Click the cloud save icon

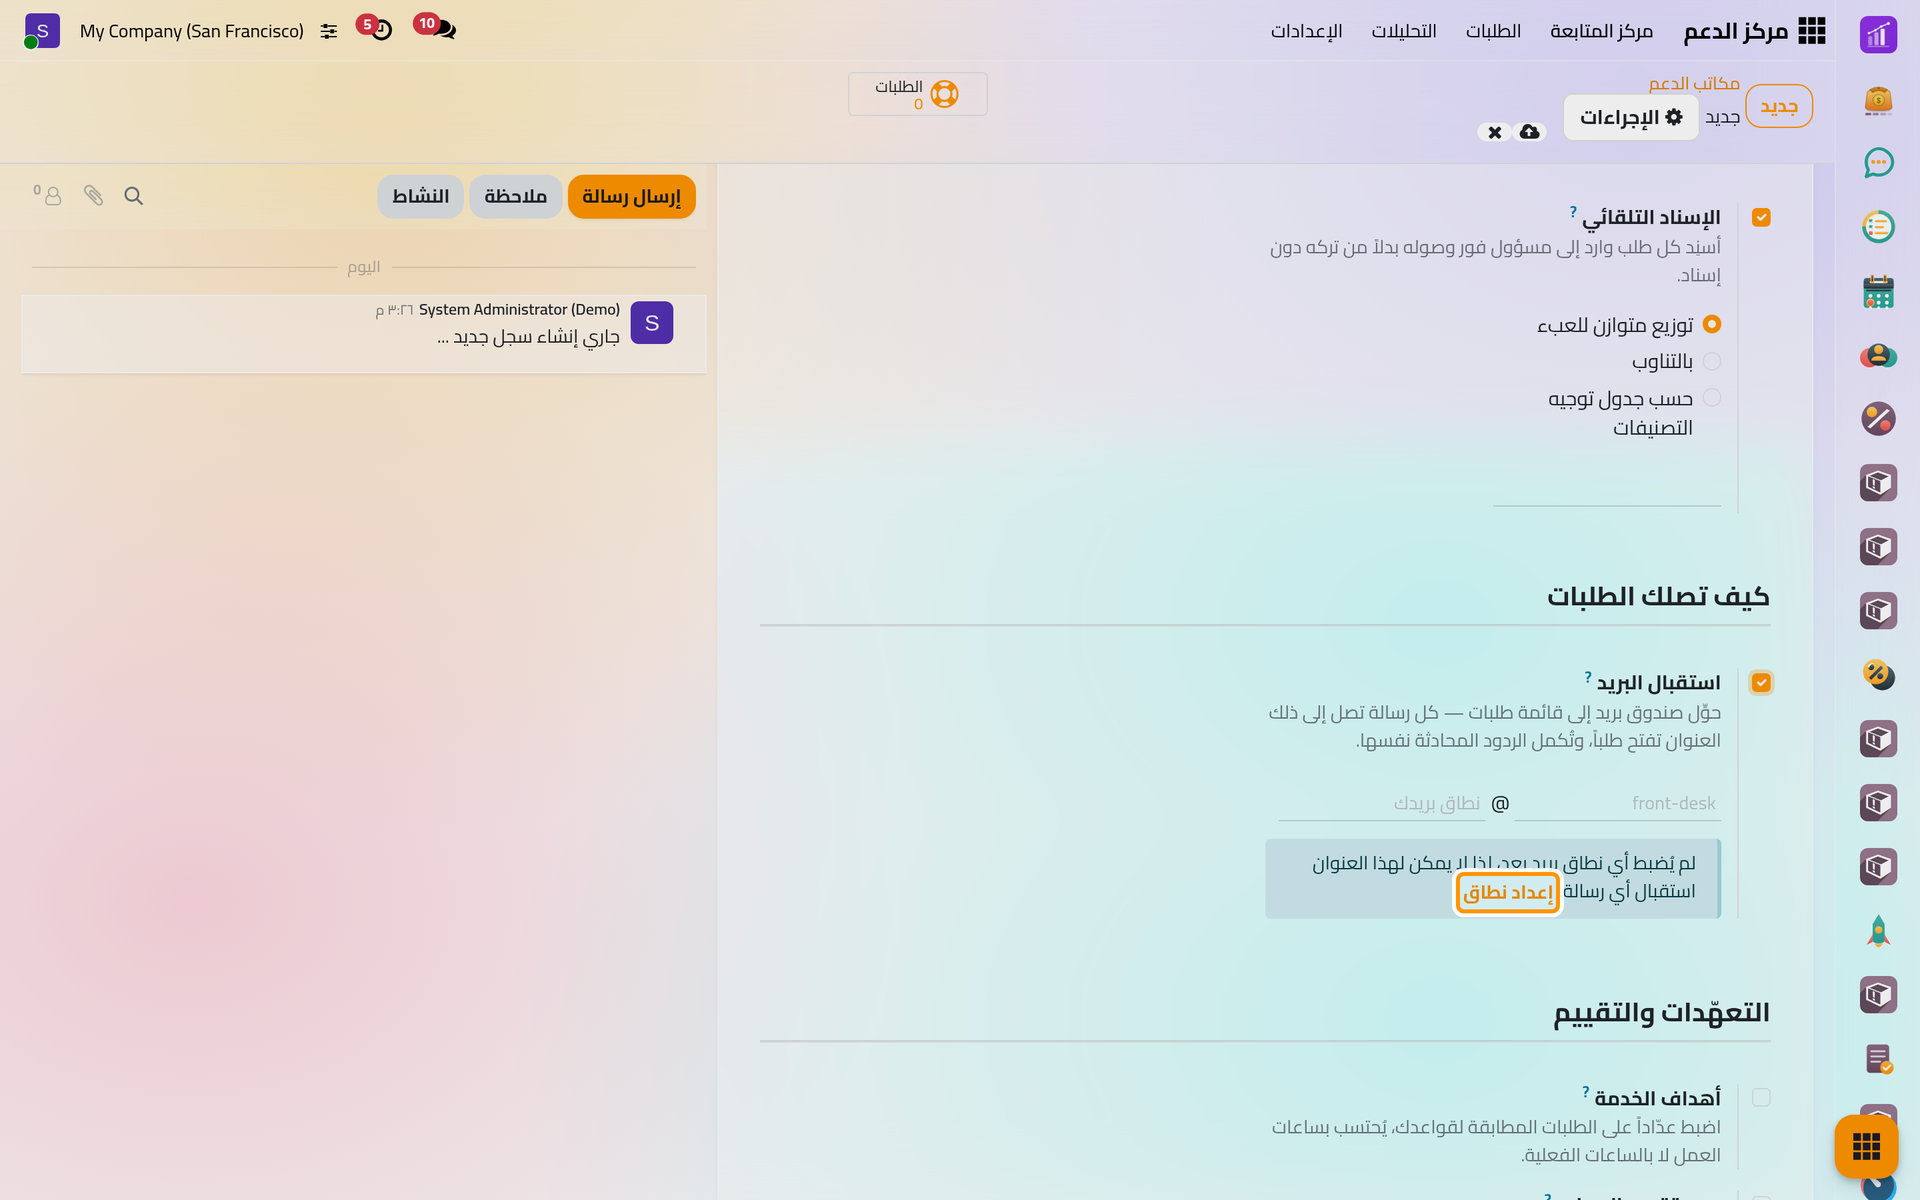point(1530,132)
